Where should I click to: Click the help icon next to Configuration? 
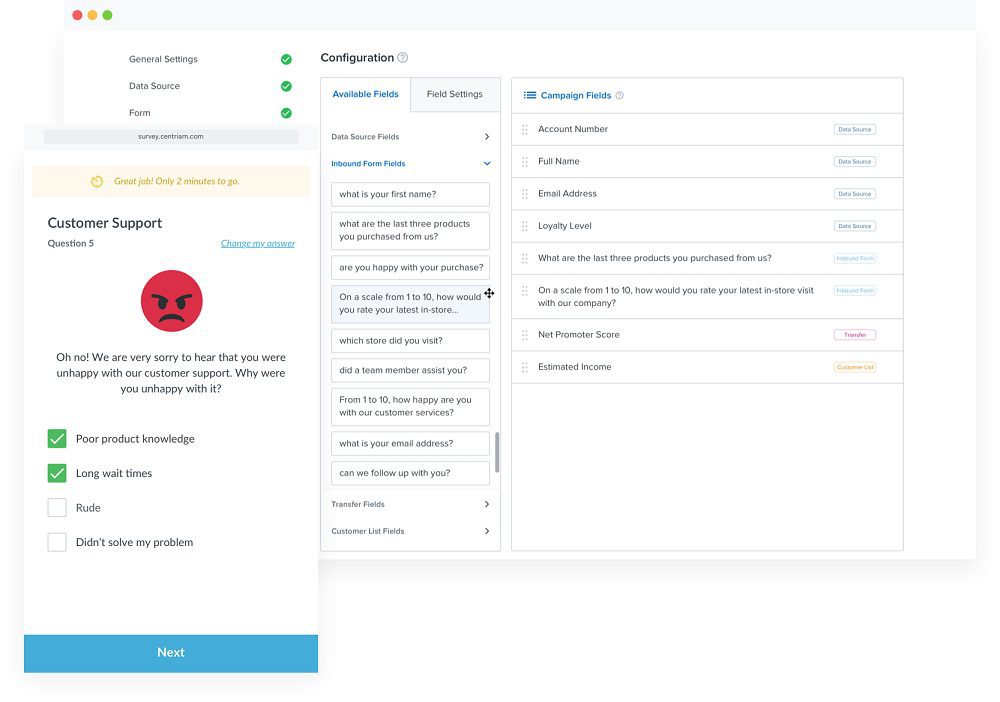(x=402, y=58)
